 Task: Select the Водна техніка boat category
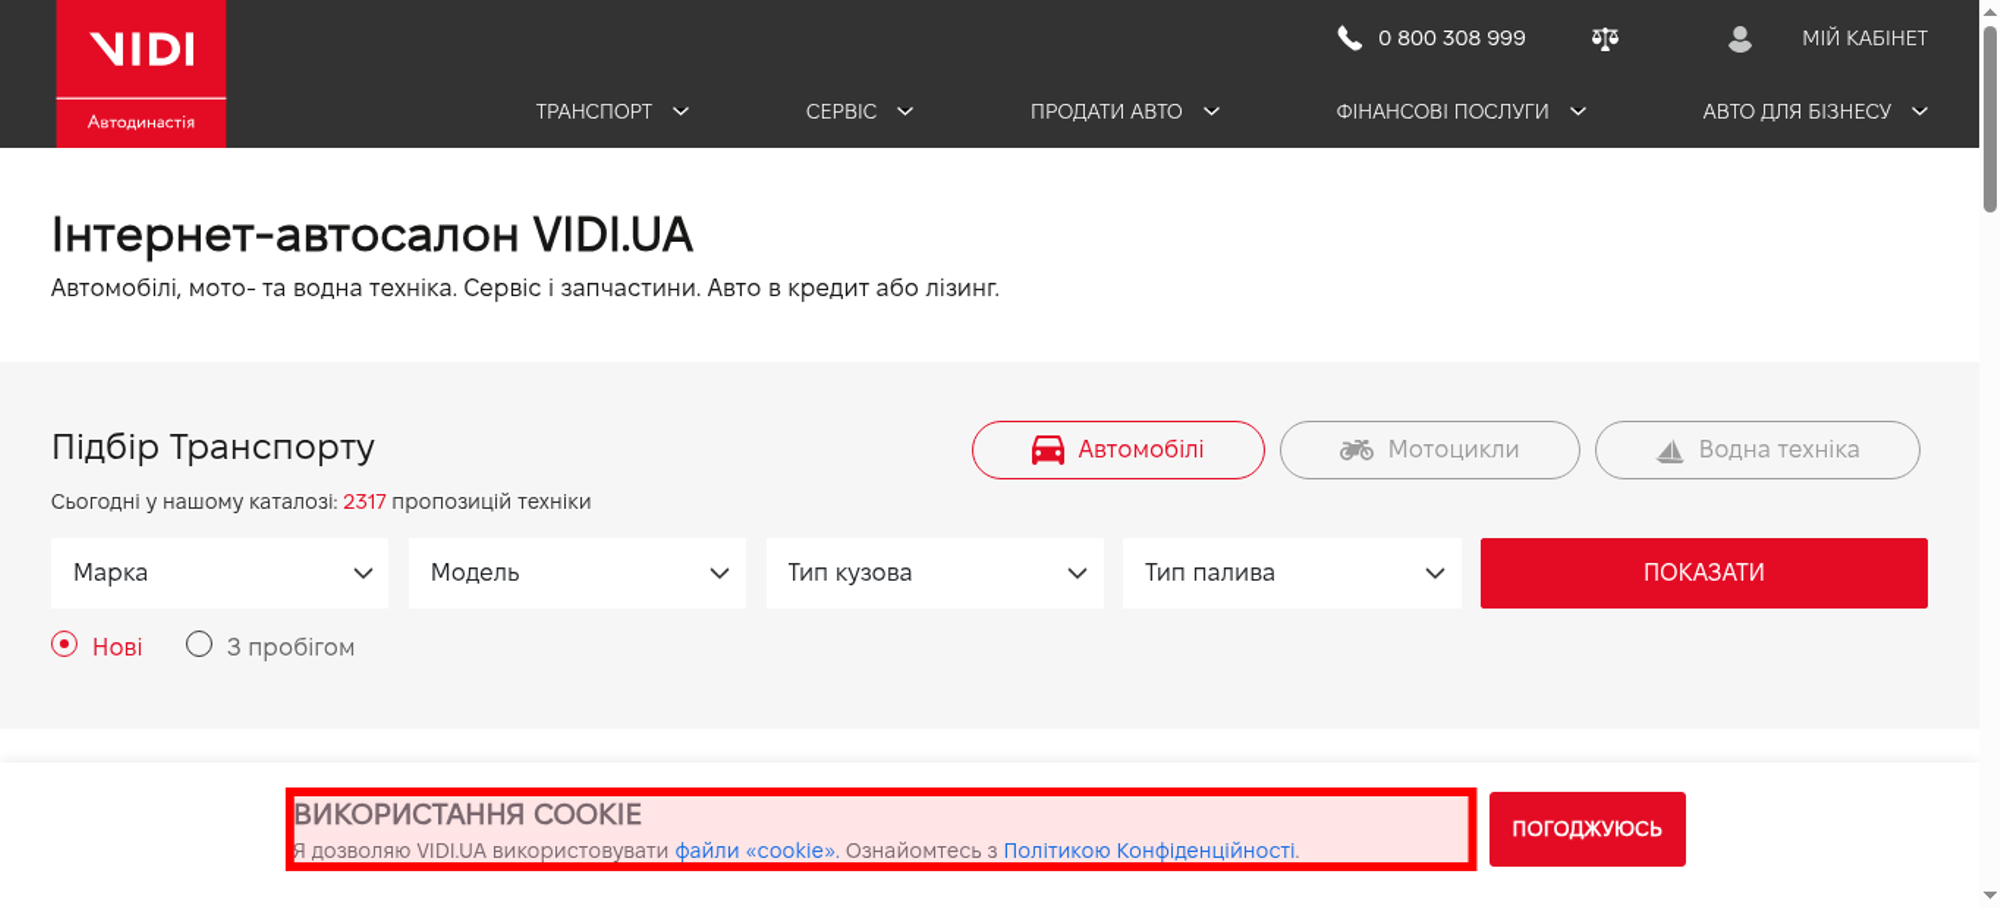click(1756, 450)
